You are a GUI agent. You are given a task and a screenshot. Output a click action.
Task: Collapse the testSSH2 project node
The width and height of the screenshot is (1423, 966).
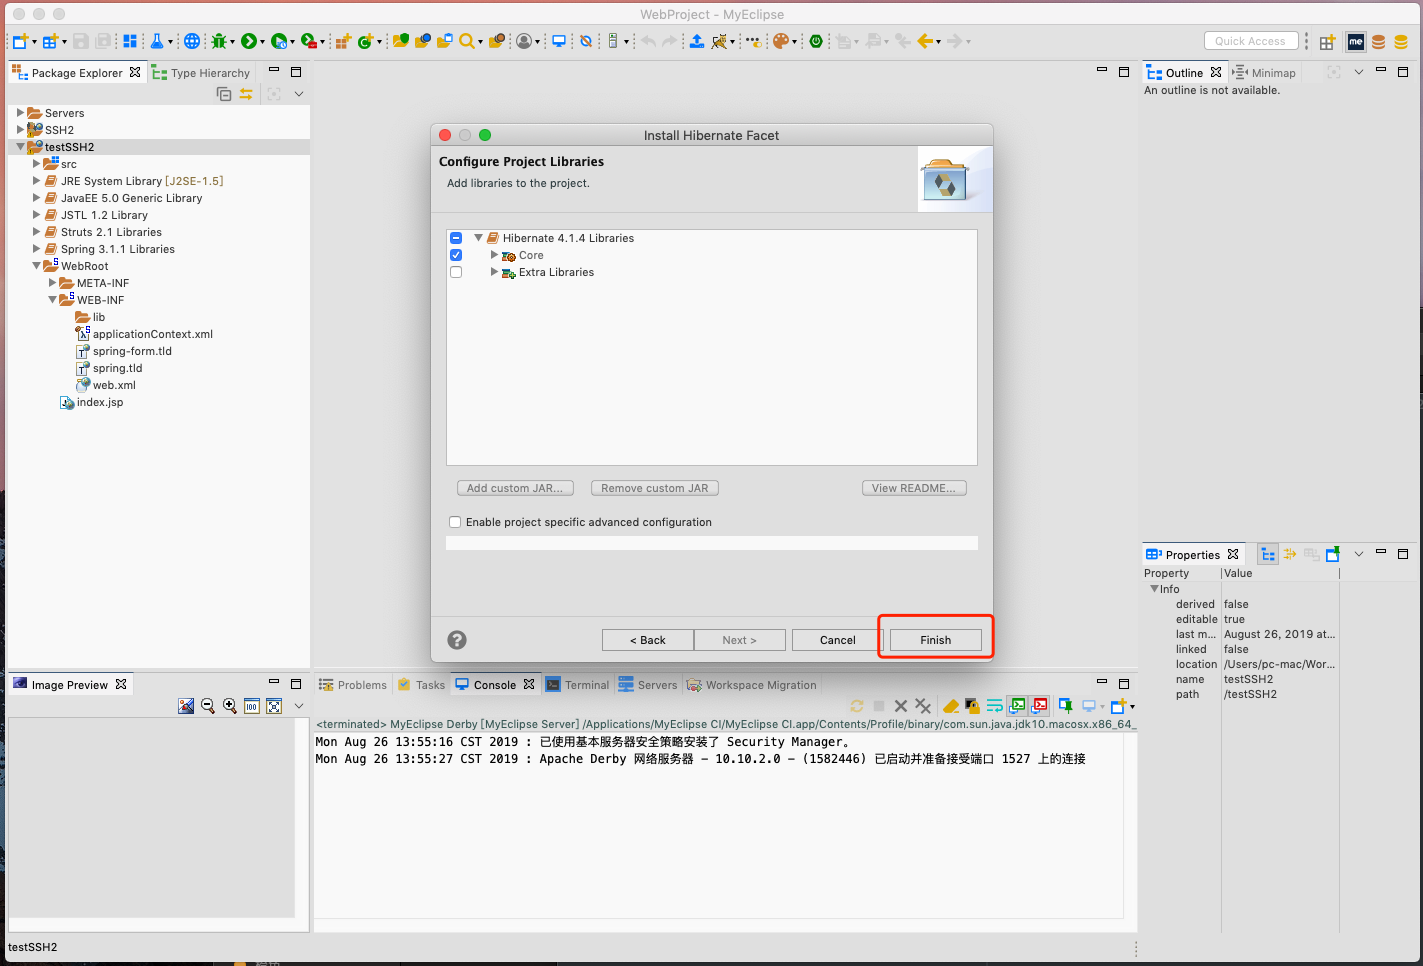[x=20, y=147]
